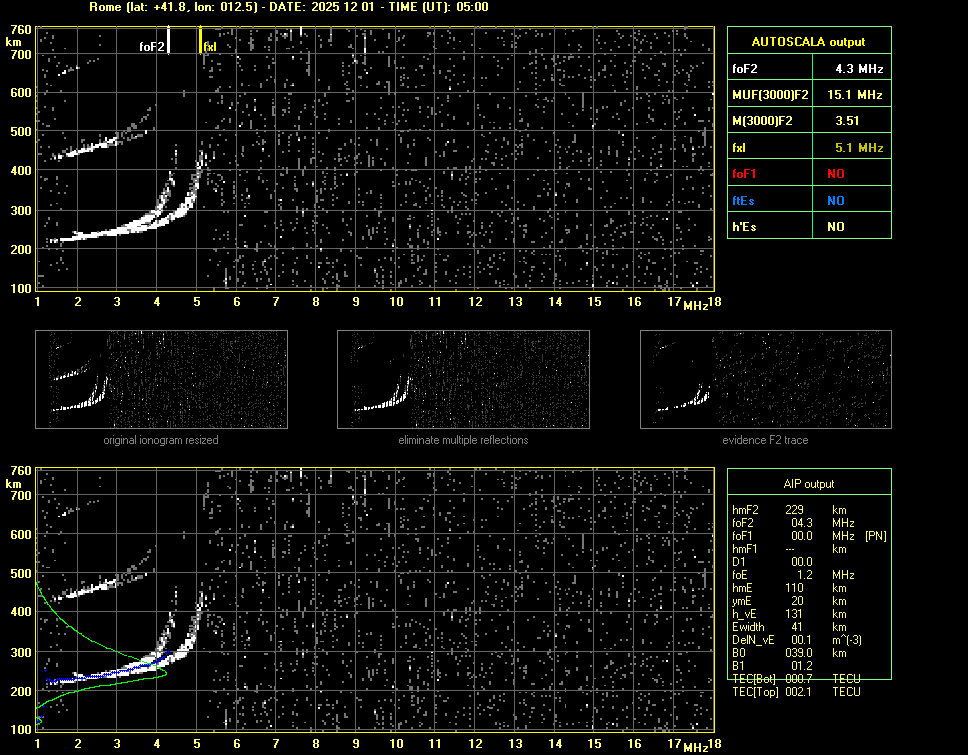Image resolution: width=968 pixels, height=755 pixels.
Task: Select the yellow fxI 5.1 MHz value
Action: pos(859,148)
